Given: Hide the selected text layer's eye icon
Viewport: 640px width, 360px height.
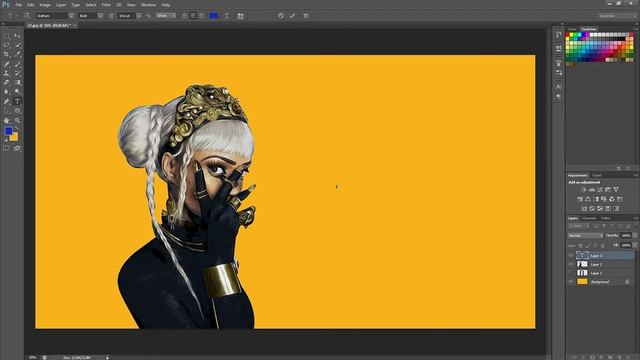Looking at the screenshot, I should [x=571, y=256].
